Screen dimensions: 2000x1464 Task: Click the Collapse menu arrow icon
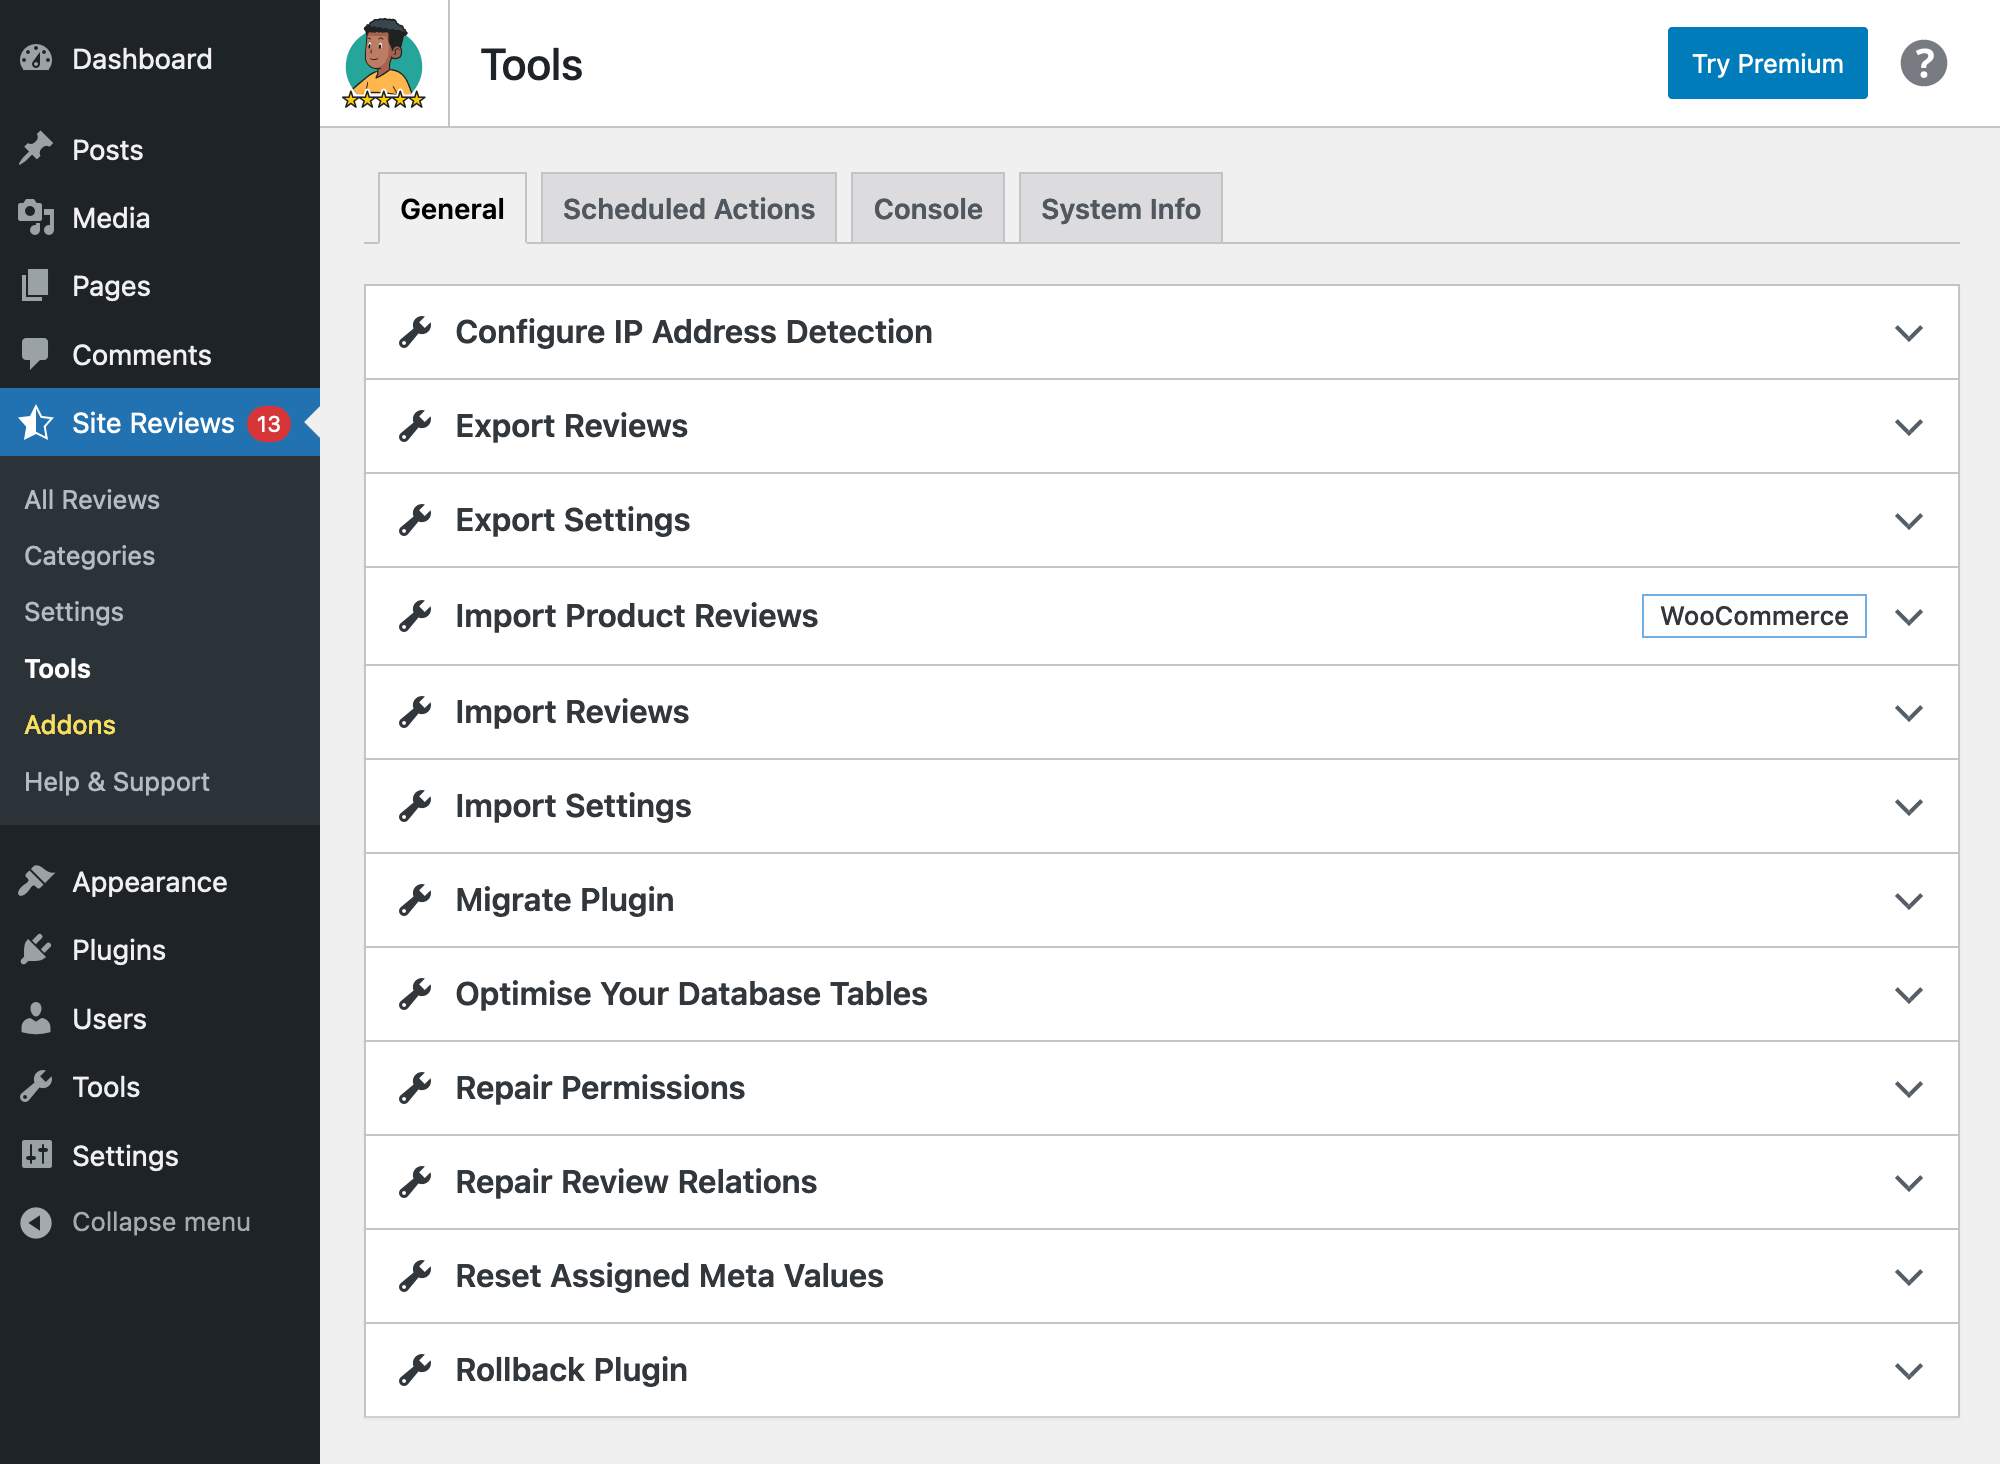pyautogui.click(x=36, y=1222)
